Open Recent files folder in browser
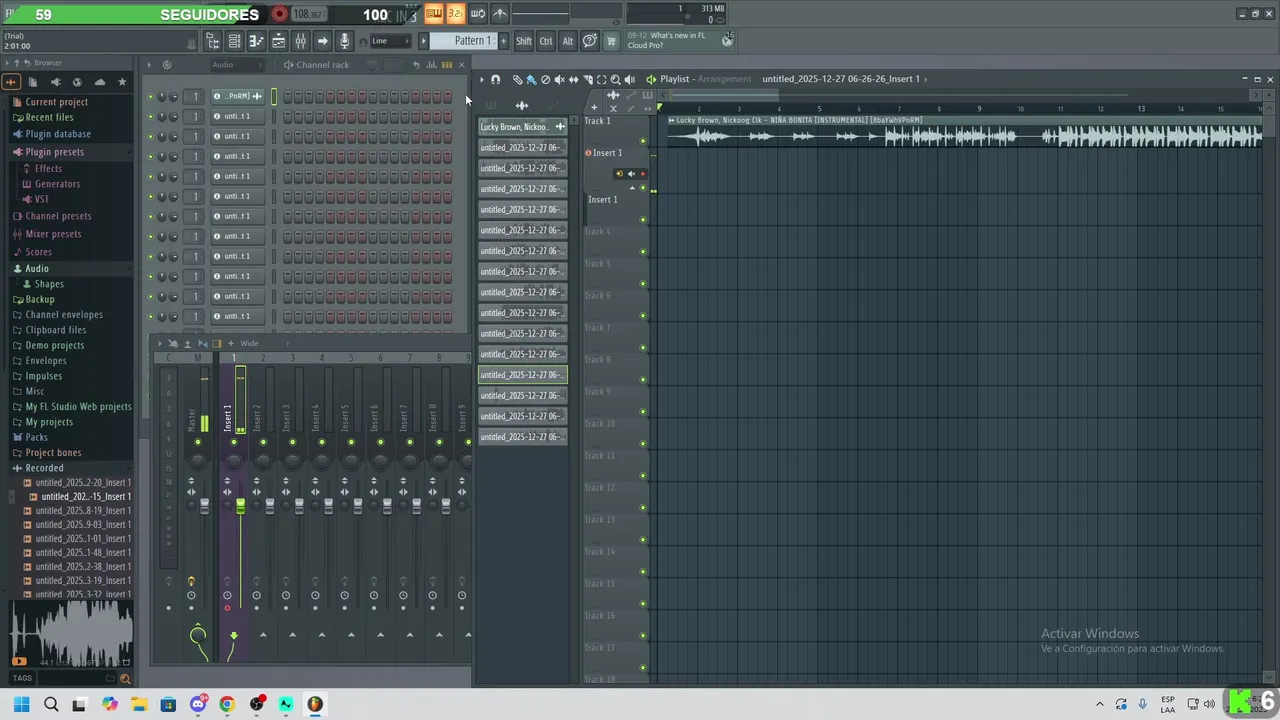This screenshot has height=720, width=1280. 49,118
